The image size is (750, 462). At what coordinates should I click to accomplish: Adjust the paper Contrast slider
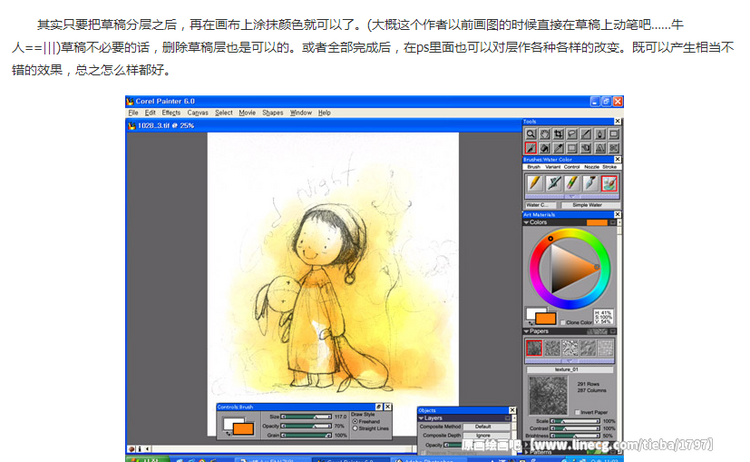point(575,429)
